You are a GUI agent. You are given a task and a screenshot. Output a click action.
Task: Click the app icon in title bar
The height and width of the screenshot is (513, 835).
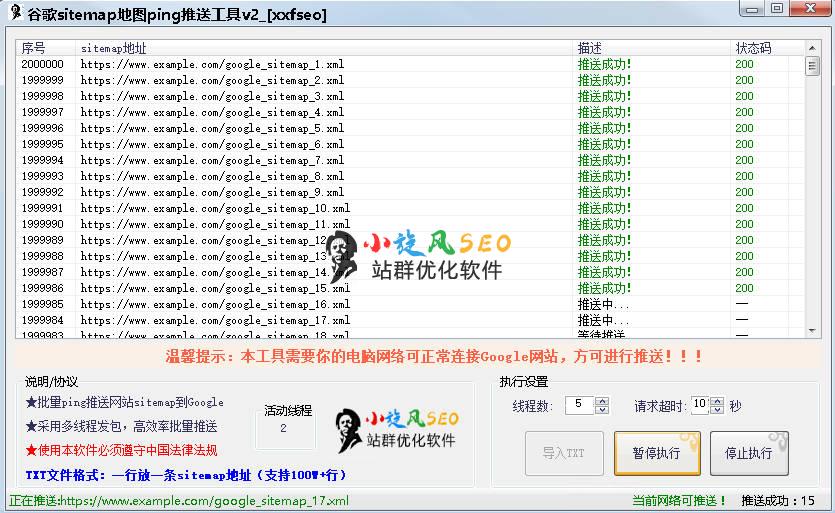coord(15,12)
